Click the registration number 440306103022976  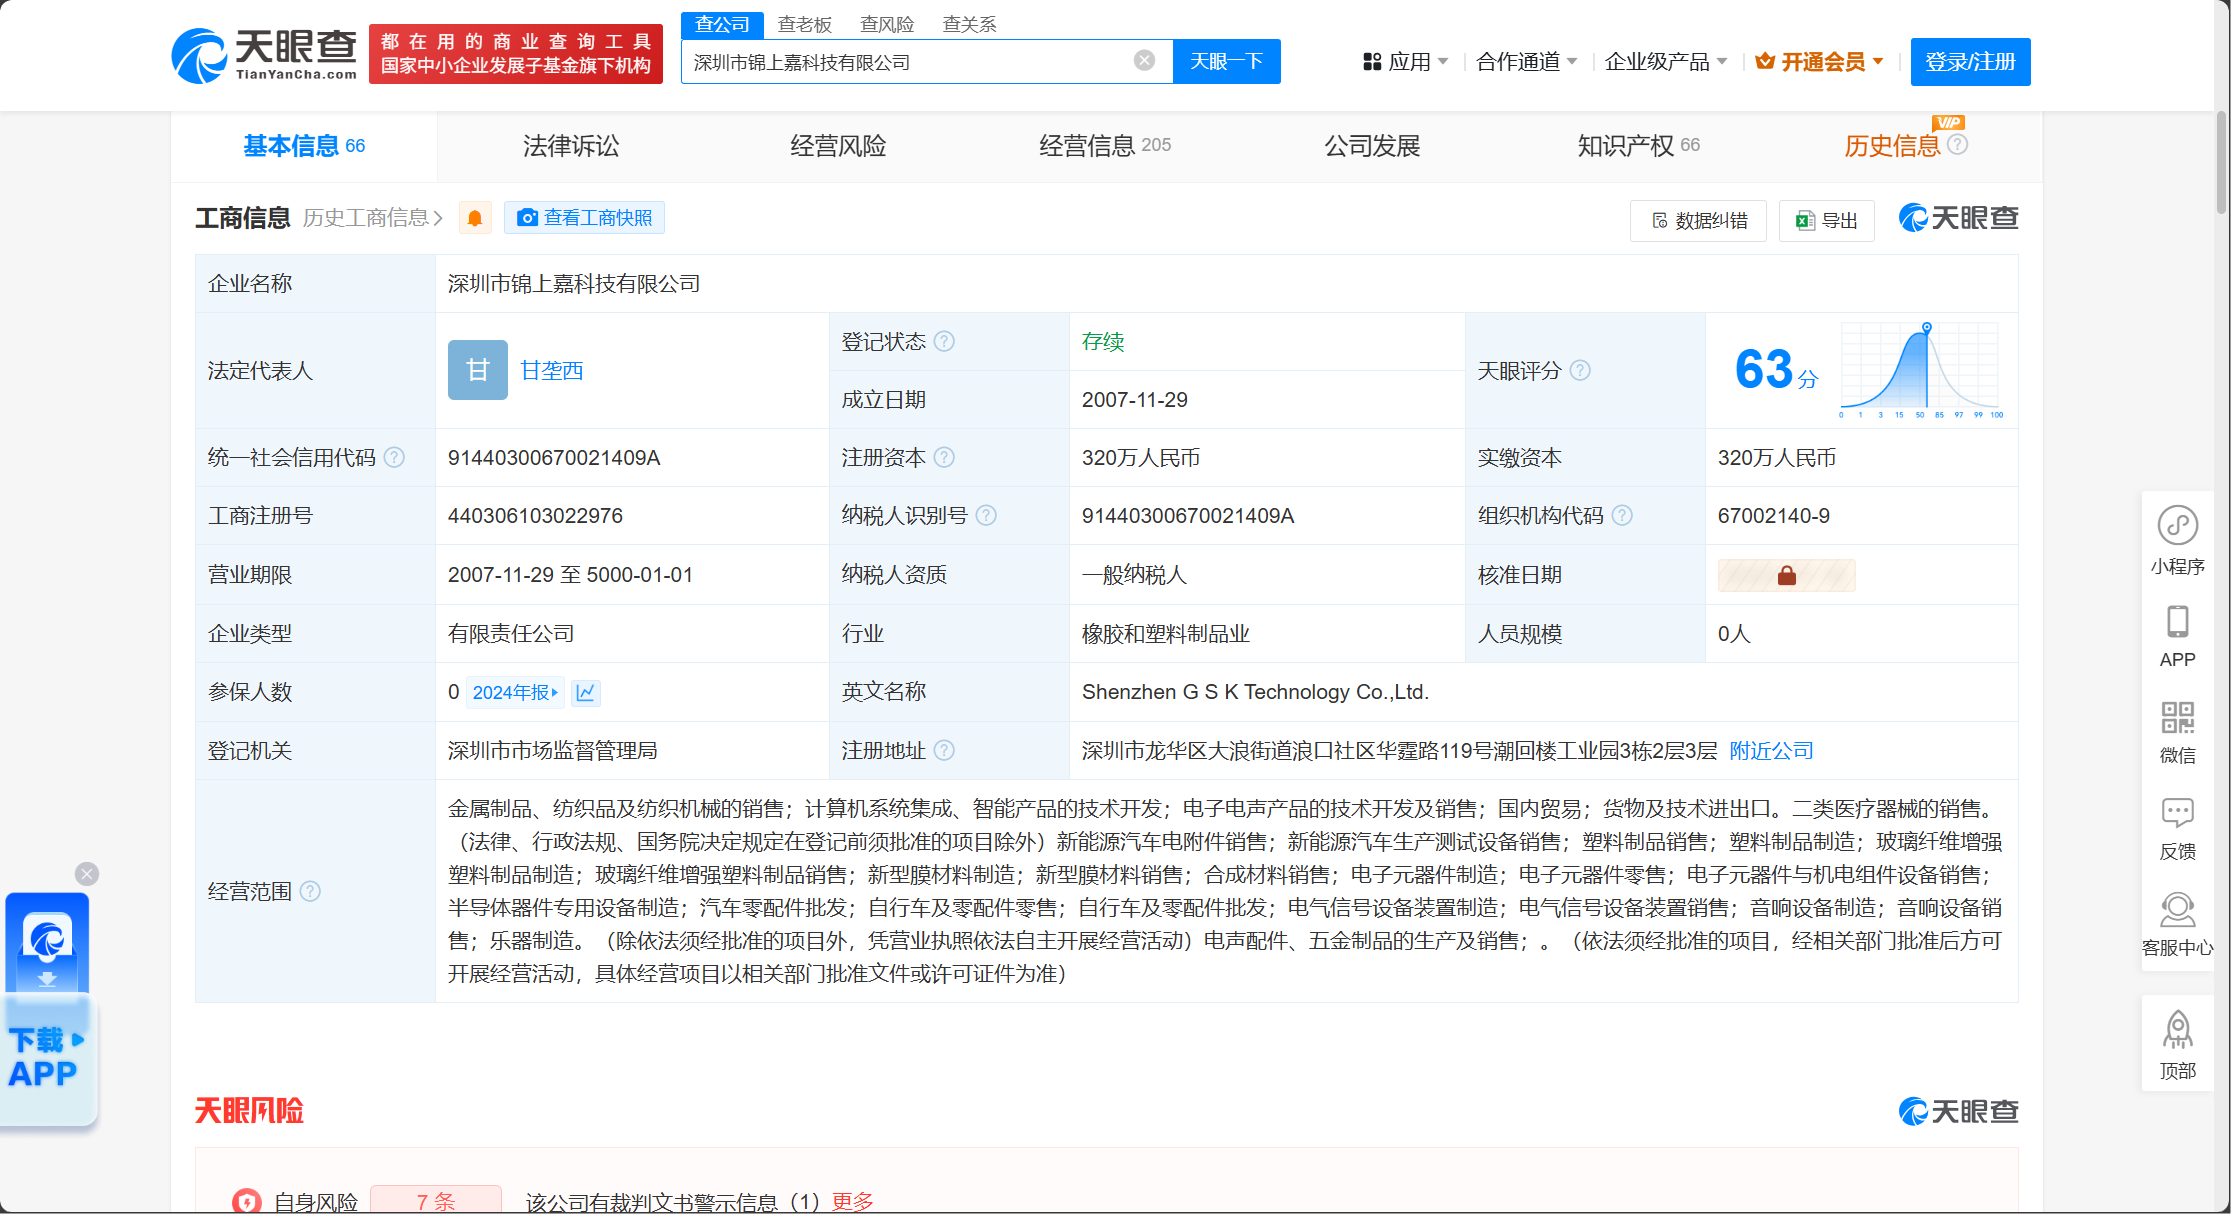point(535,516)
